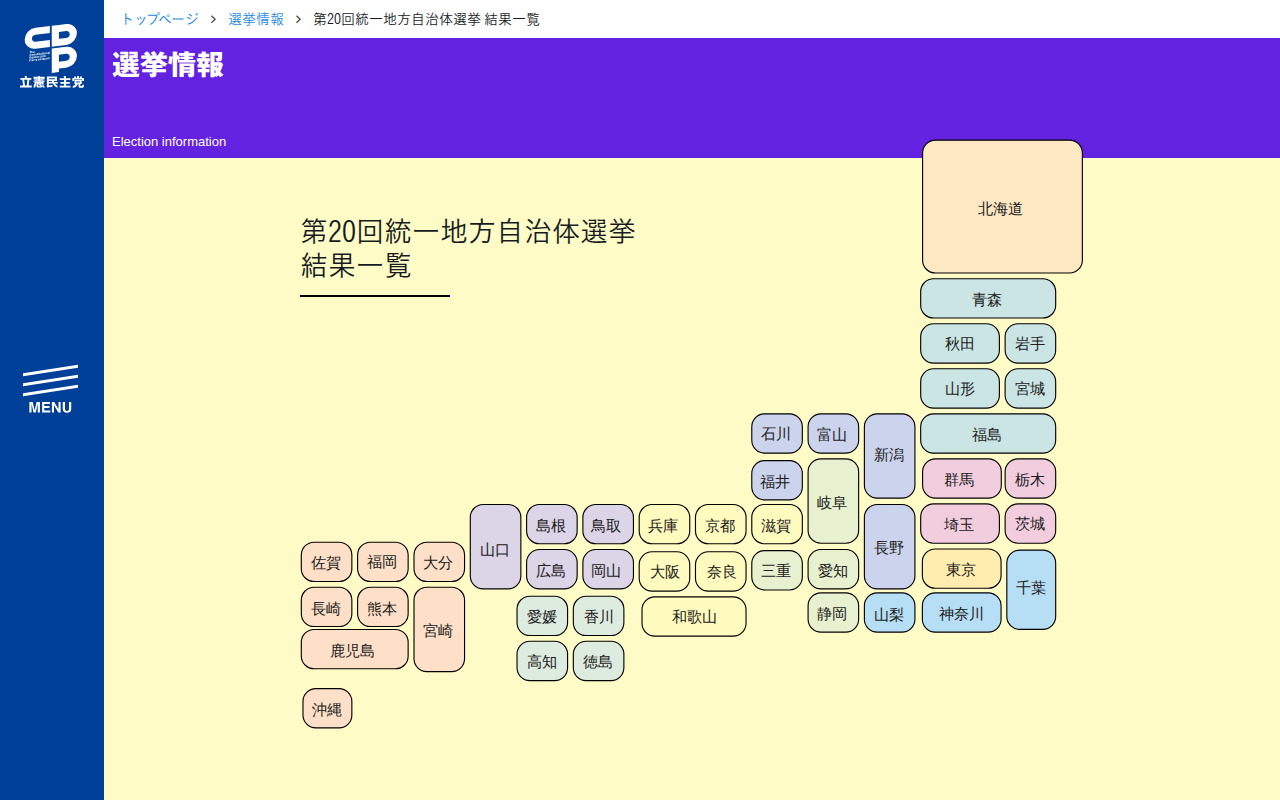Select 北海道 prefecture tile
The height and width of the screenshot is (800, 1280).
click(1002, 207)
